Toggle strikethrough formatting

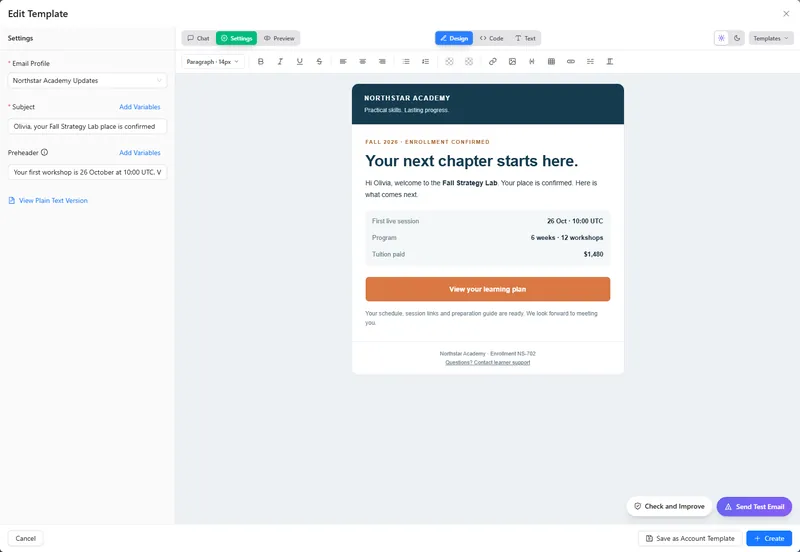[x=319, y=62]
